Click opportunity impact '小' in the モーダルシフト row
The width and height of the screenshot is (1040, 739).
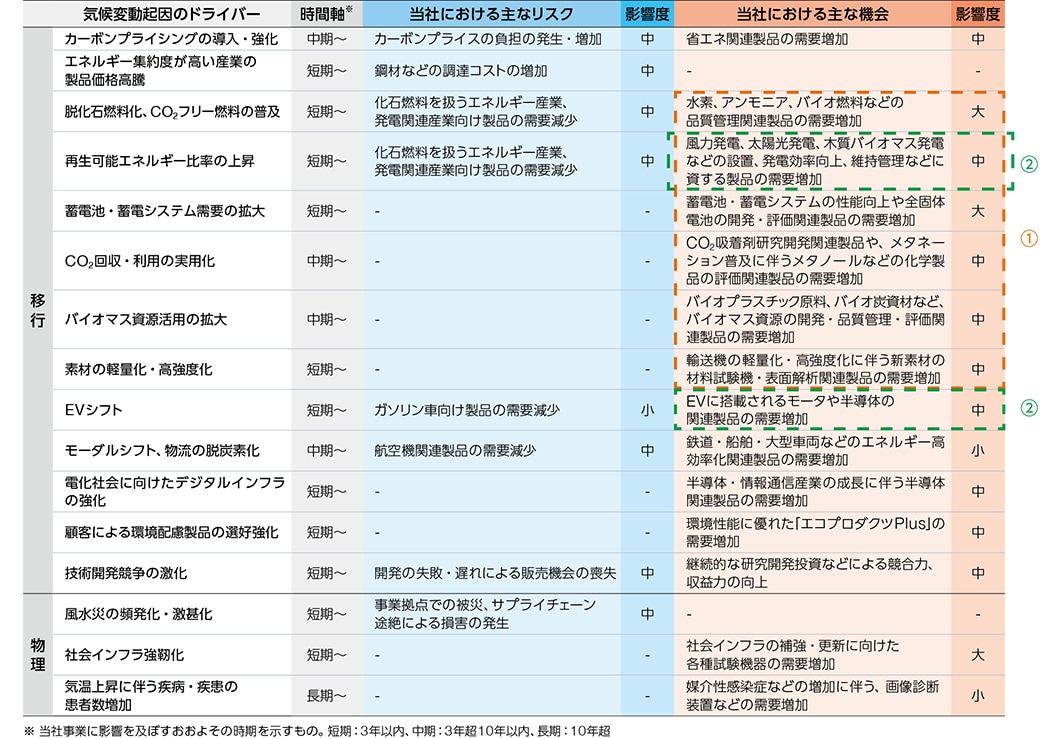tap(978, 450)
